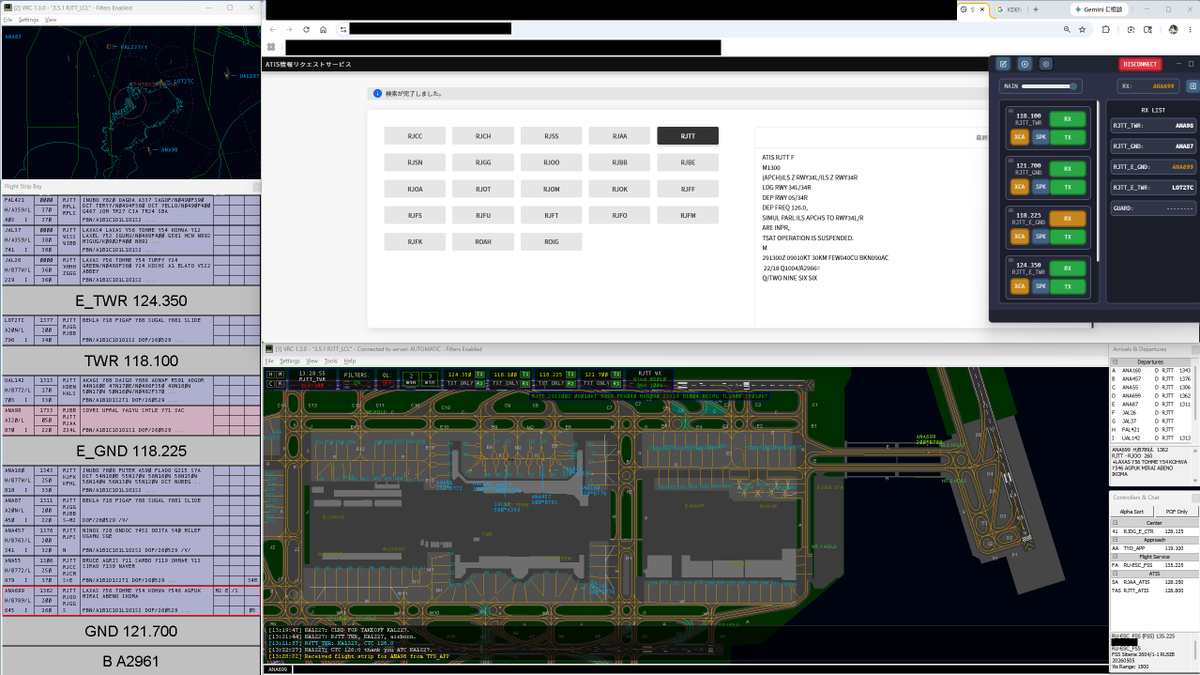Toggle XCA for 118.100 RJTT_TWR
The image size is (1200, 675).
click(1020, 137)
